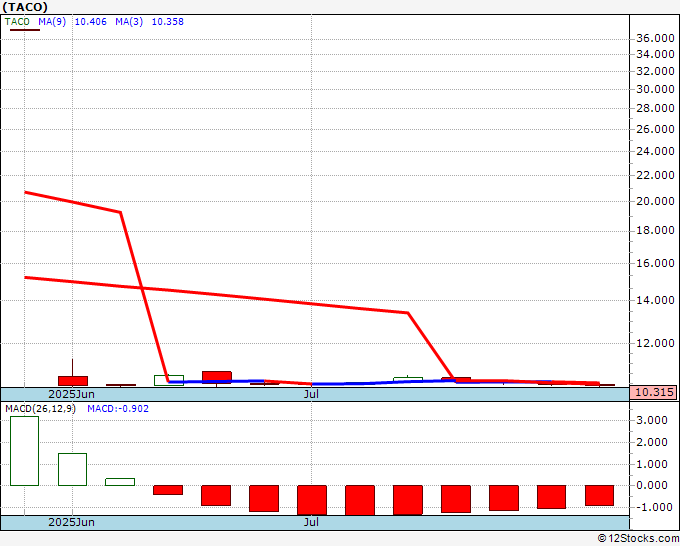Click the 12.000 price axis label

[x=655, y=343]
